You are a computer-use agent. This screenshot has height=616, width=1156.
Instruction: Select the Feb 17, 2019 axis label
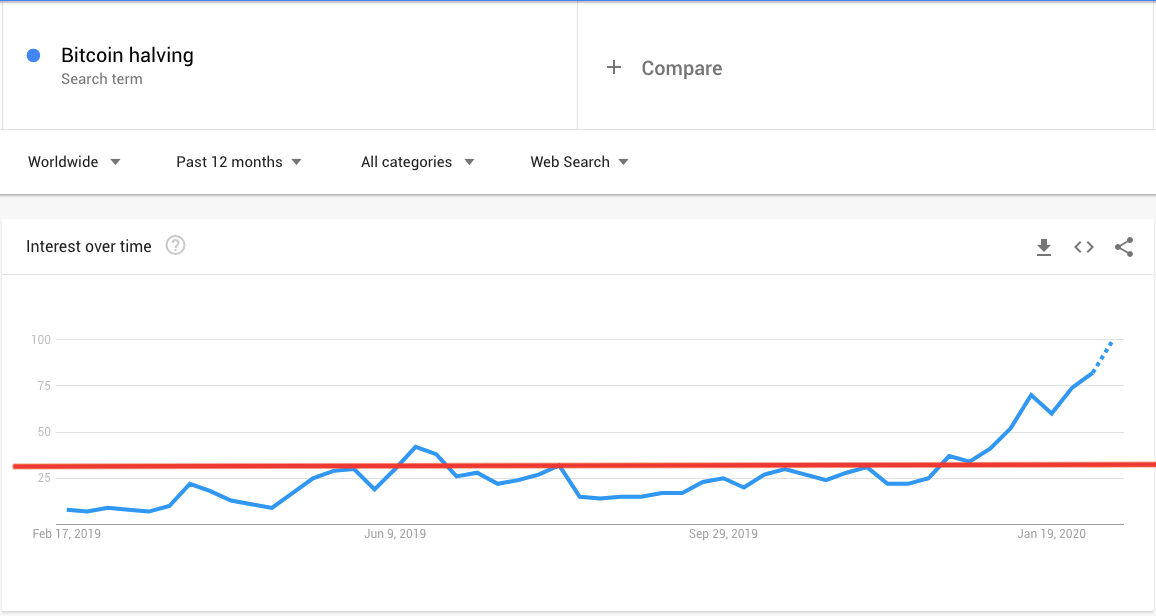point(66,533)
